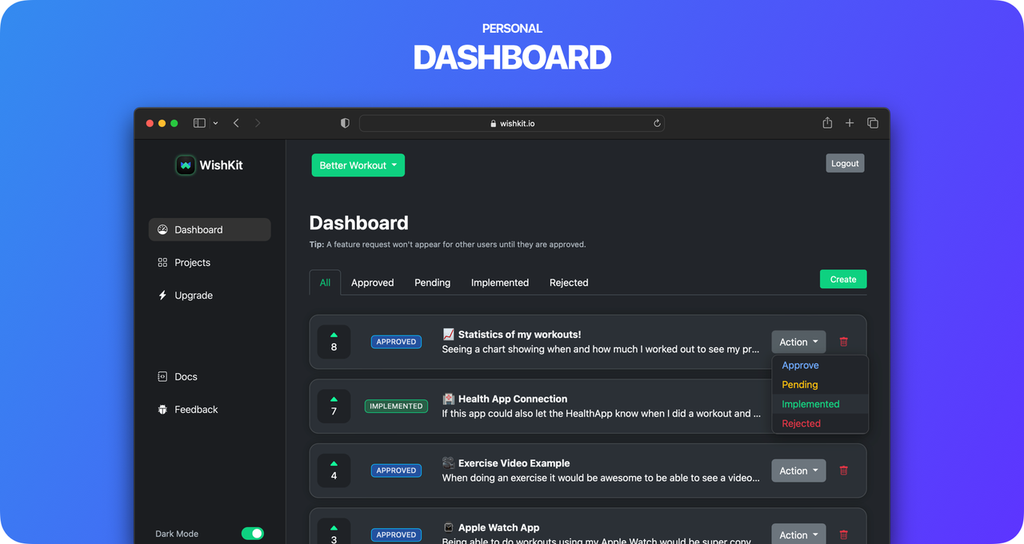Viewport: 1024px width, 544px height.
Task: Click the APPROVED badge on Statistics request
Action: click(396, 342)
